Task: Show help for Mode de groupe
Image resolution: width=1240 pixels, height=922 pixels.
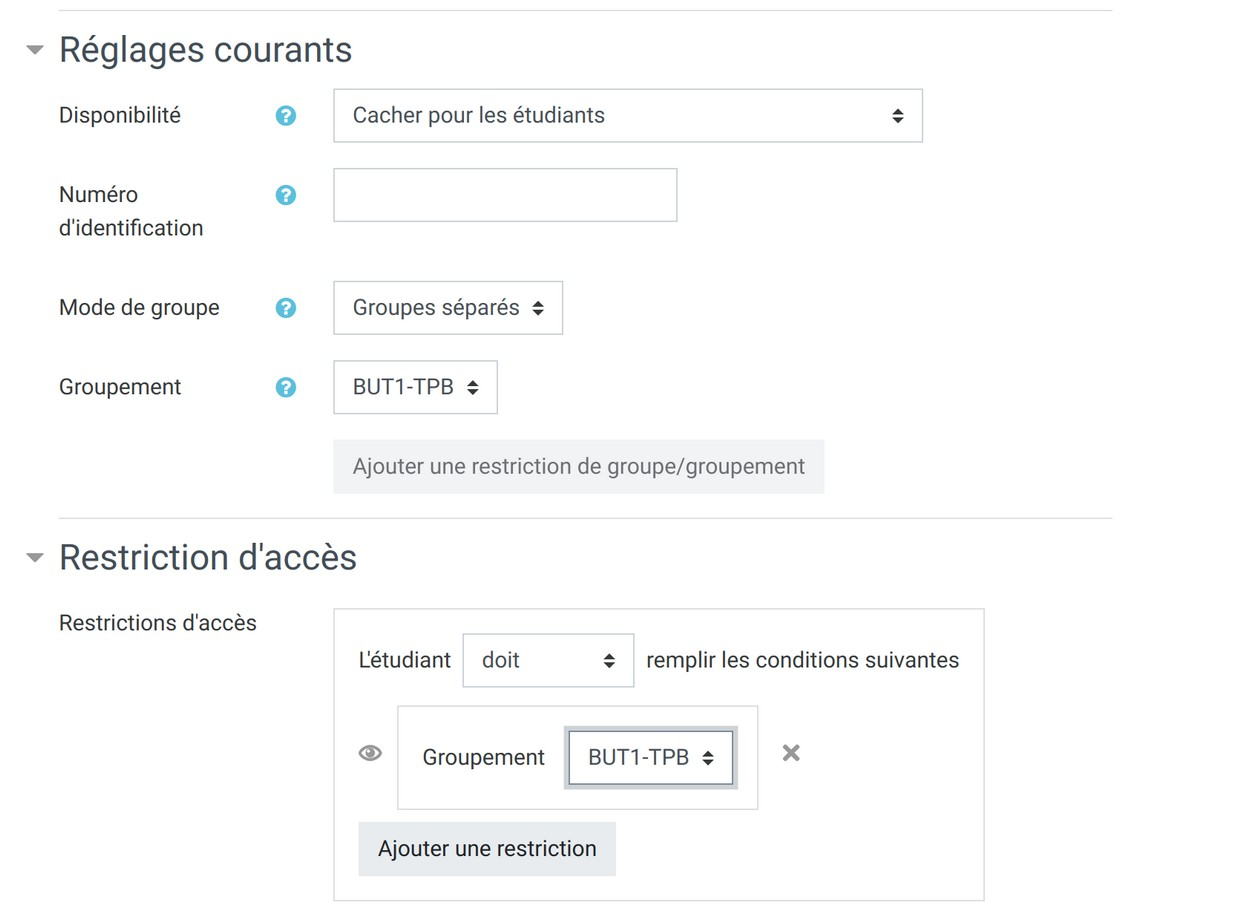Action: click(x=285, y=308)
